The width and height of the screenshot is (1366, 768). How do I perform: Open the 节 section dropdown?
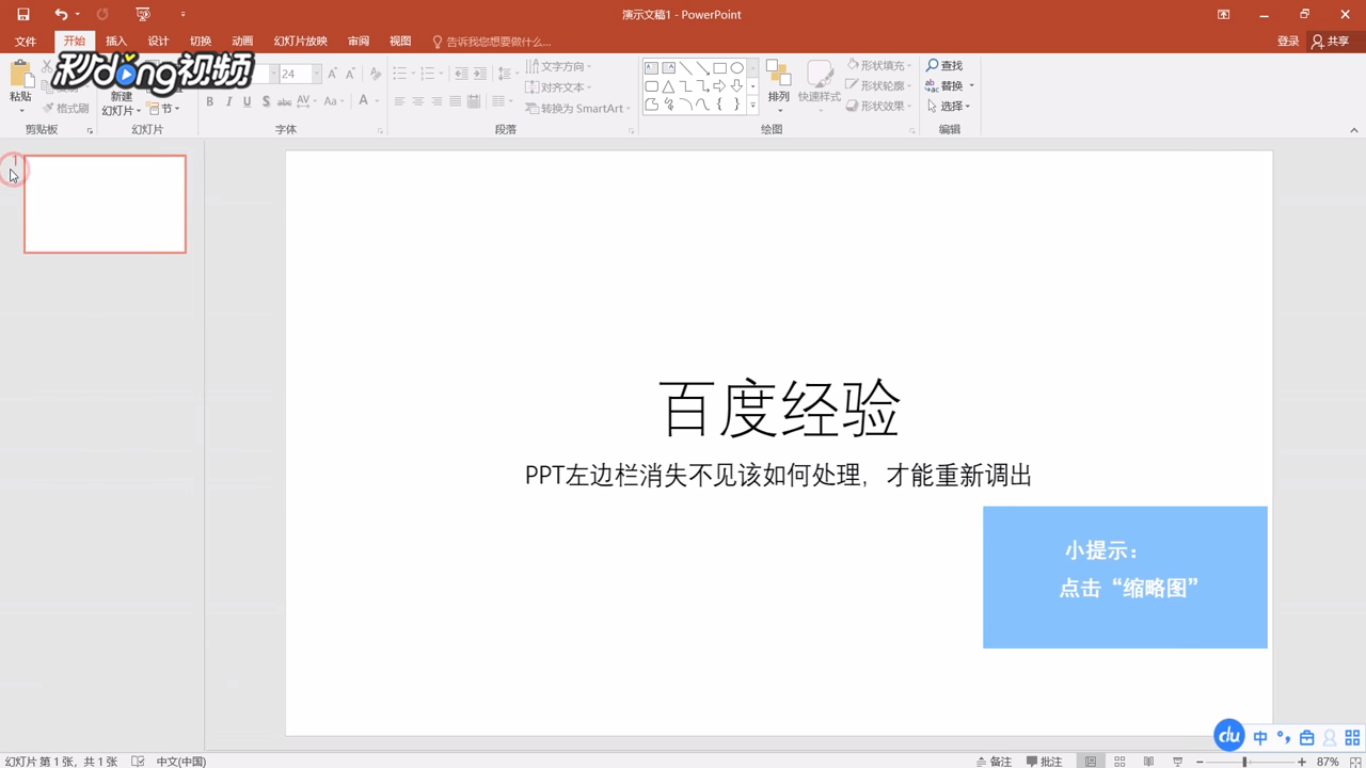click(x=165, y=109)
